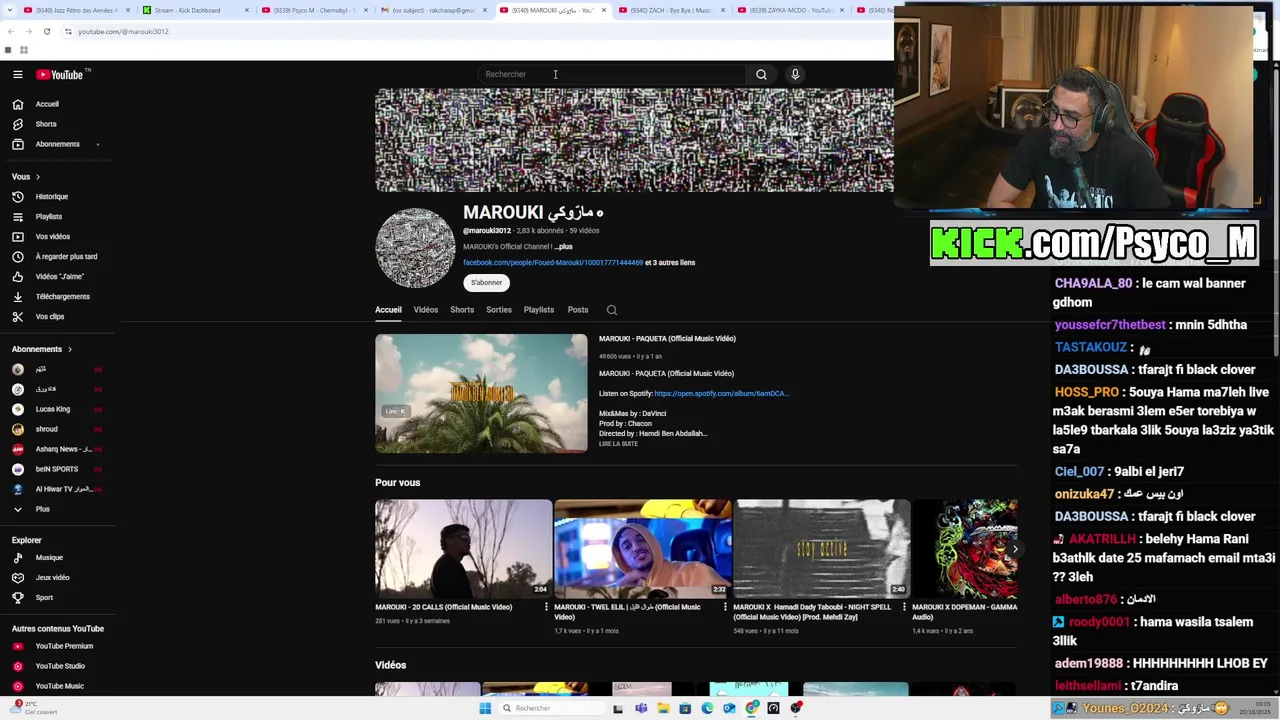Open File Explorer from the taskbar
This screenshot has width=1280, height=720.
663,708
